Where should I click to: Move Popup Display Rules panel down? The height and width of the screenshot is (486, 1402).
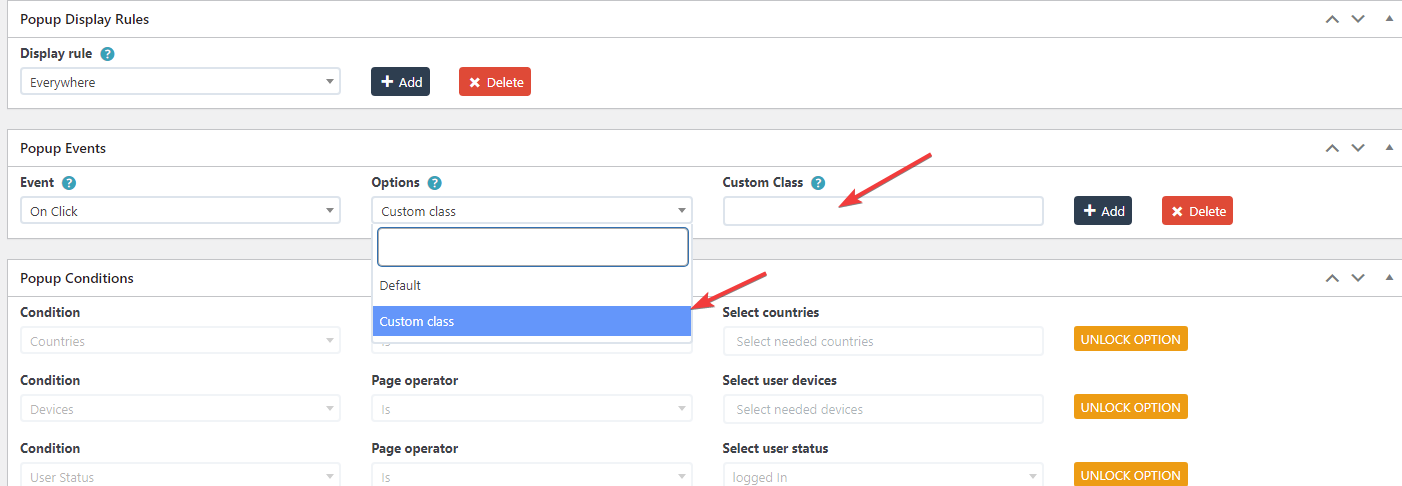[1358, 19]
